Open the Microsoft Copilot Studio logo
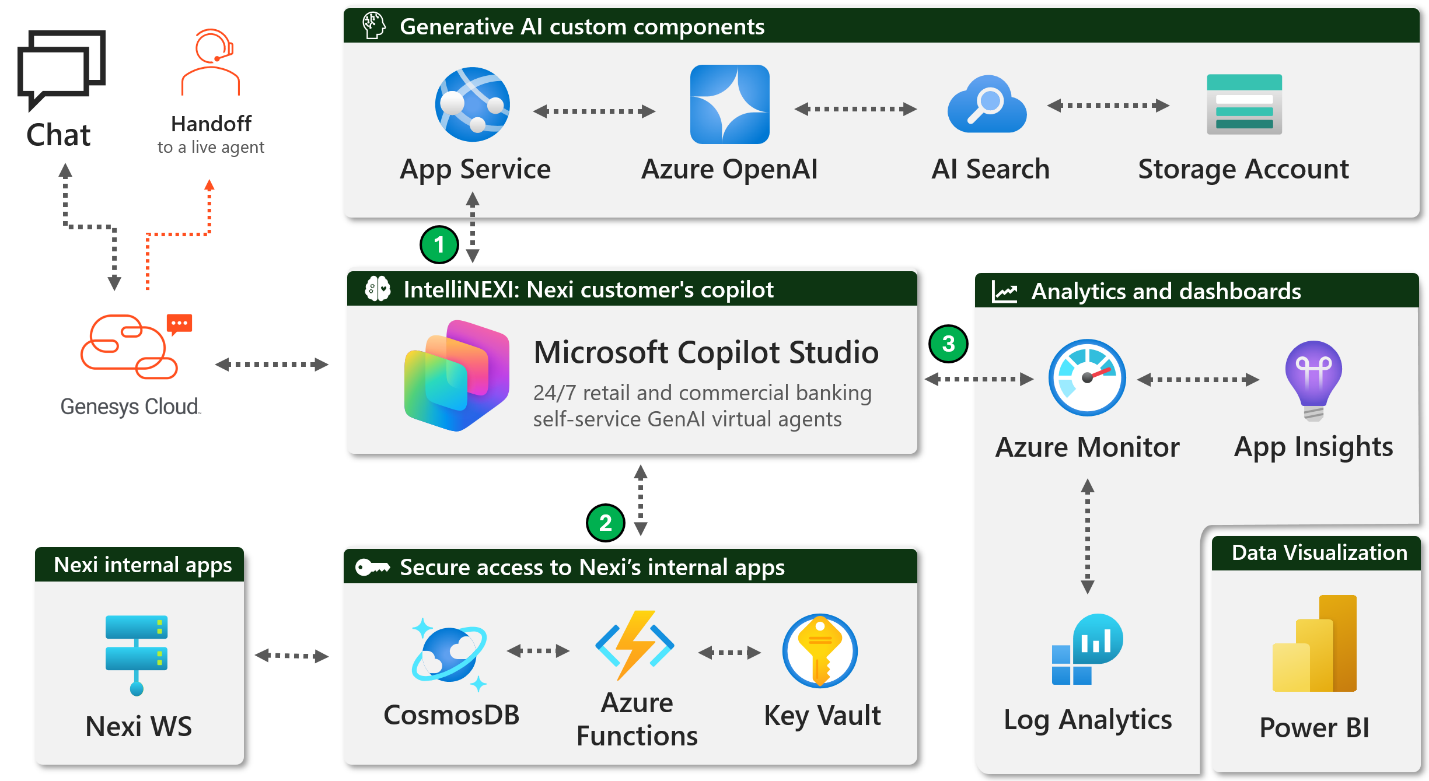Viewport: 1429px width, 781px height. (x=458, y=375)
